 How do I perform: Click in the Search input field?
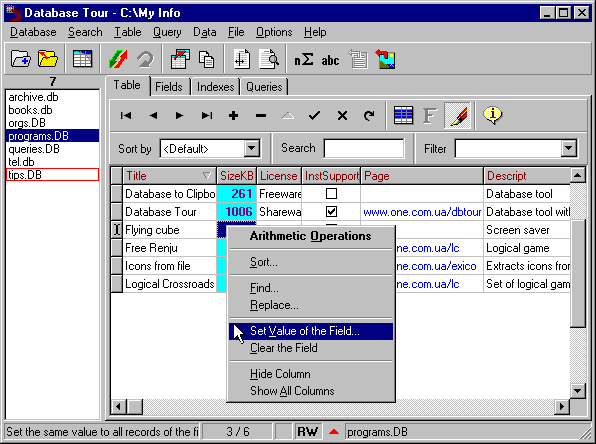pyautogui.click(x=364, y=148)
